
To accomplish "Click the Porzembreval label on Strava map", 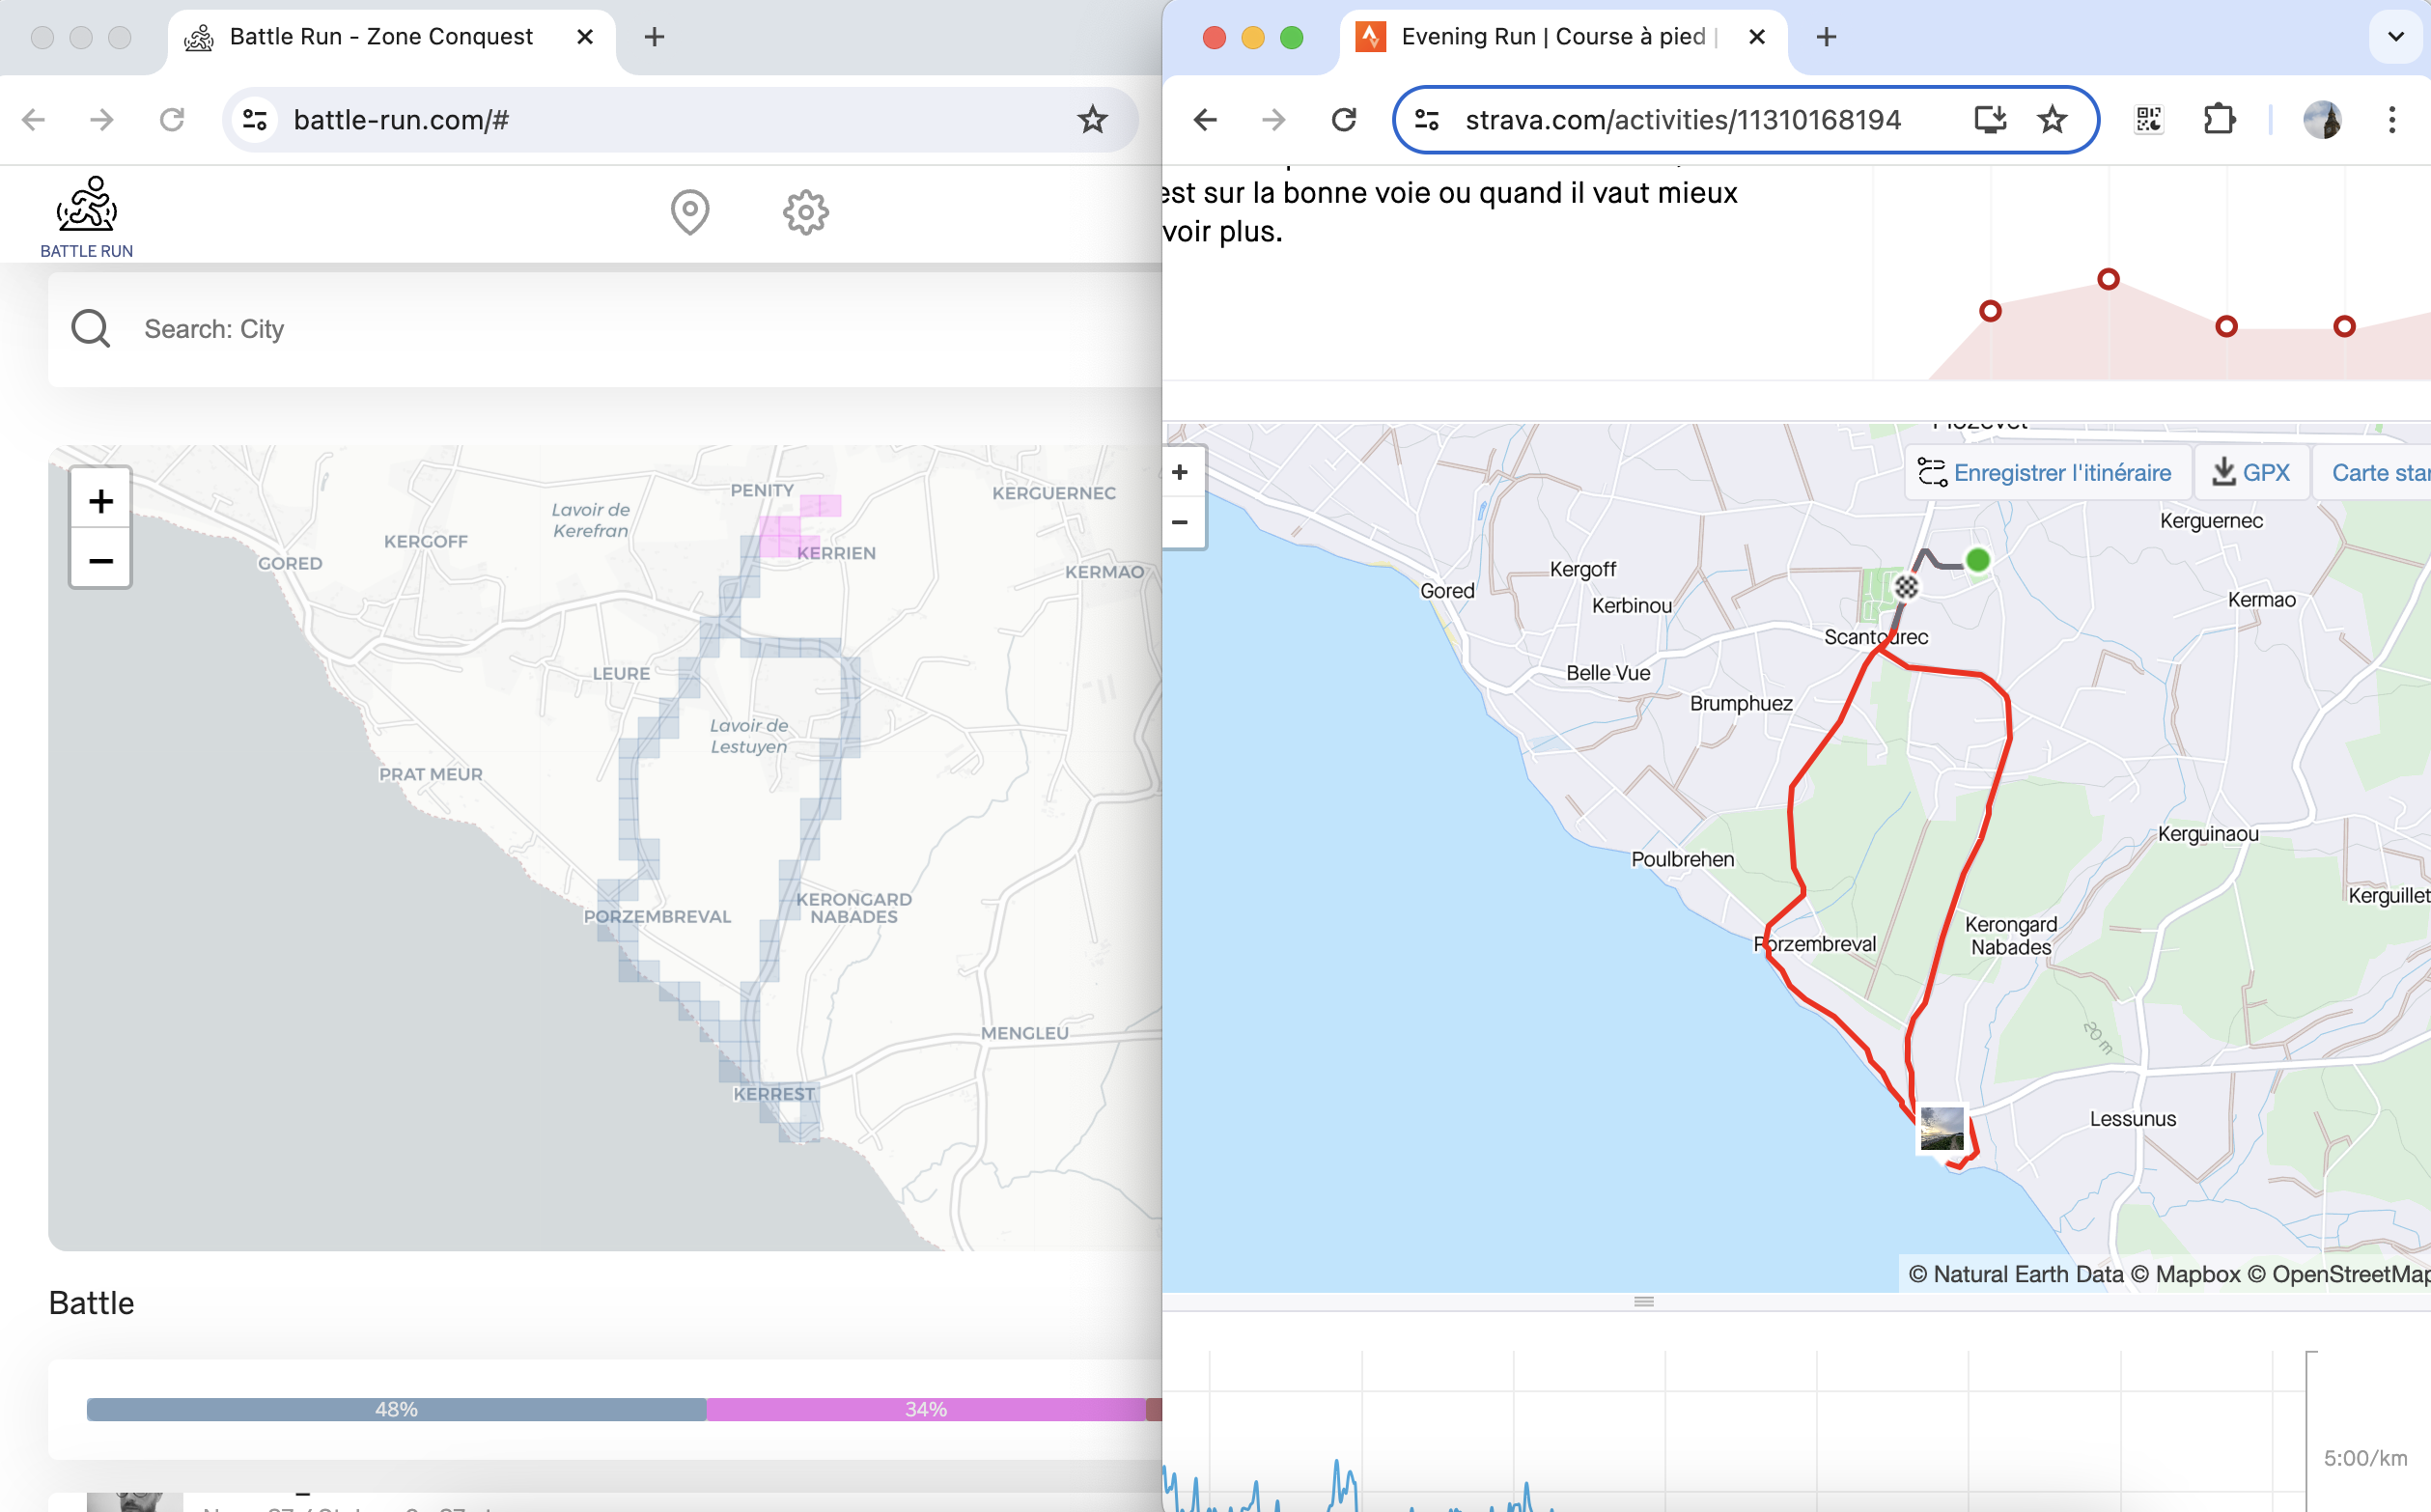I will 1814,943.
